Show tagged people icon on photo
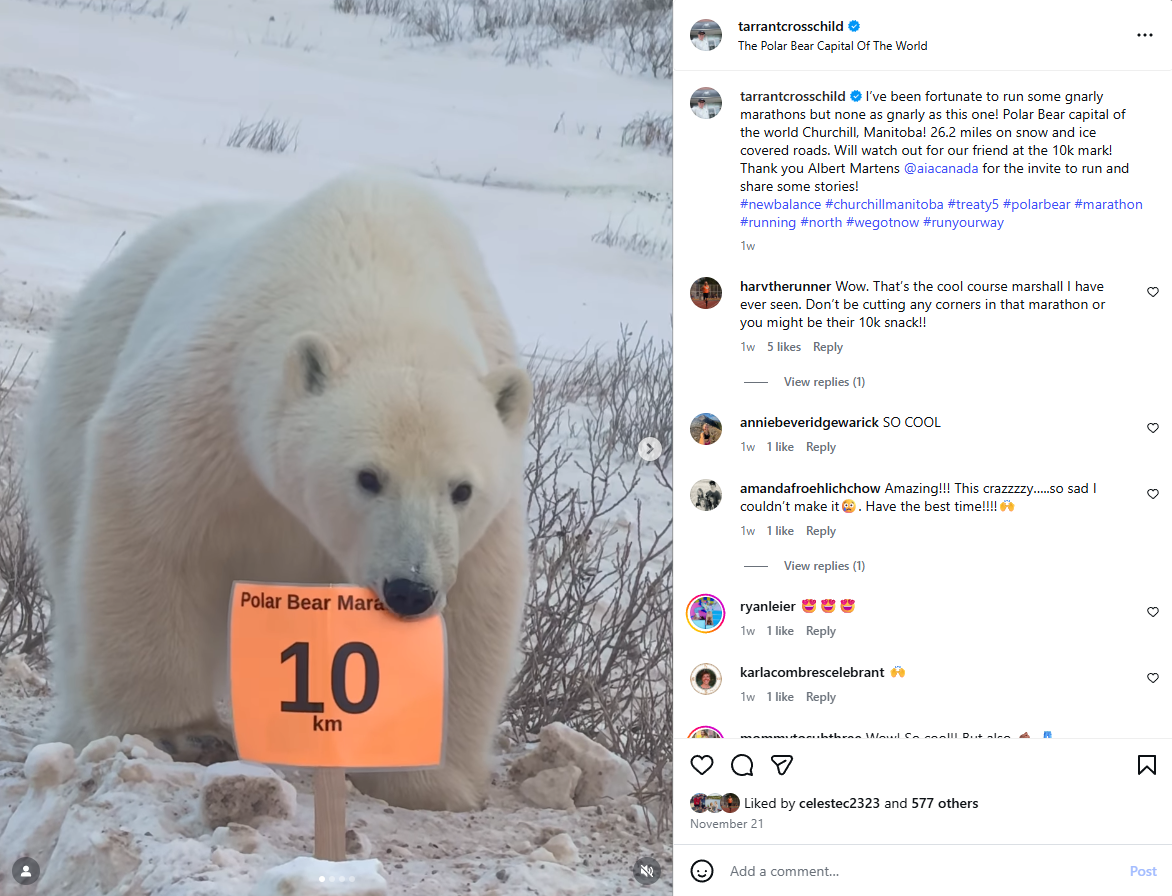 point(26,871)
